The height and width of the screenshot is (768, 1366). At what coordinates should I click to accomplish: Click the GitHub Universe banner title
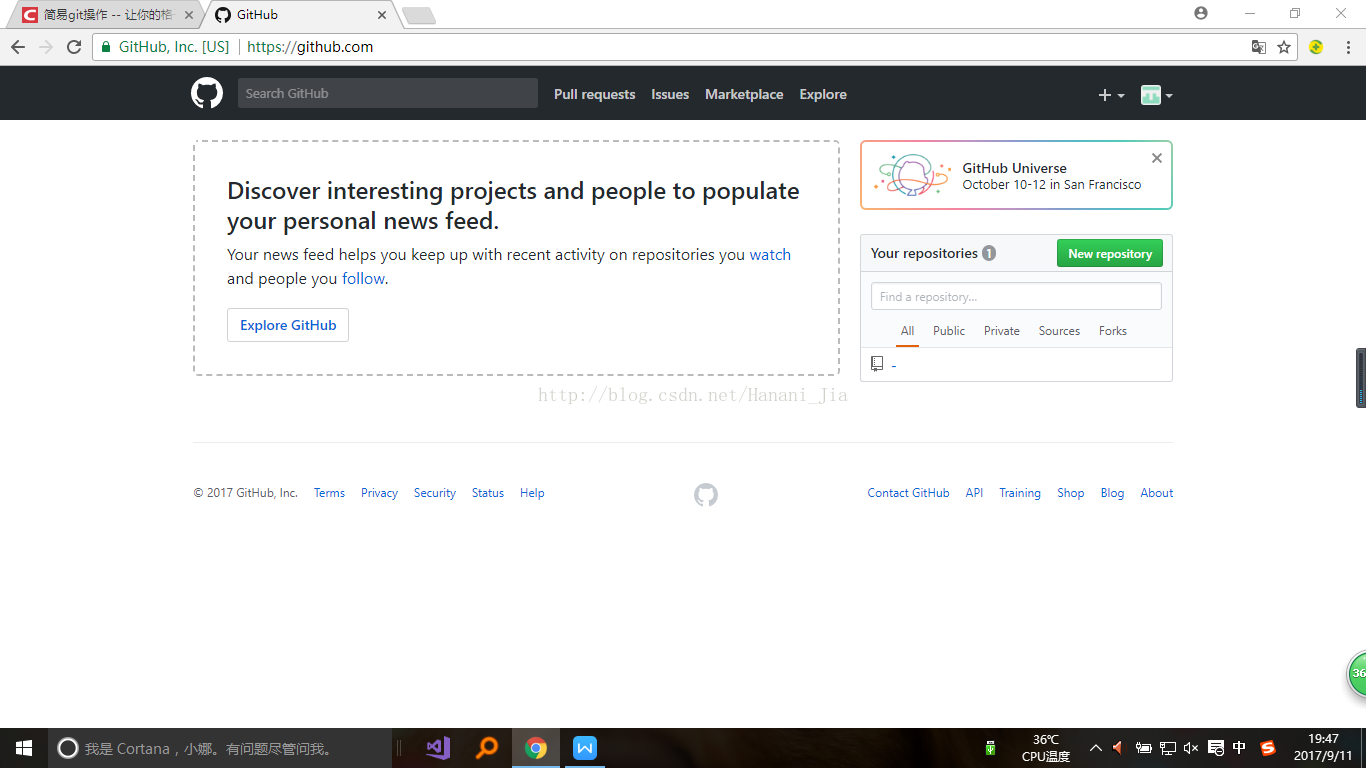pos(1014,168)
